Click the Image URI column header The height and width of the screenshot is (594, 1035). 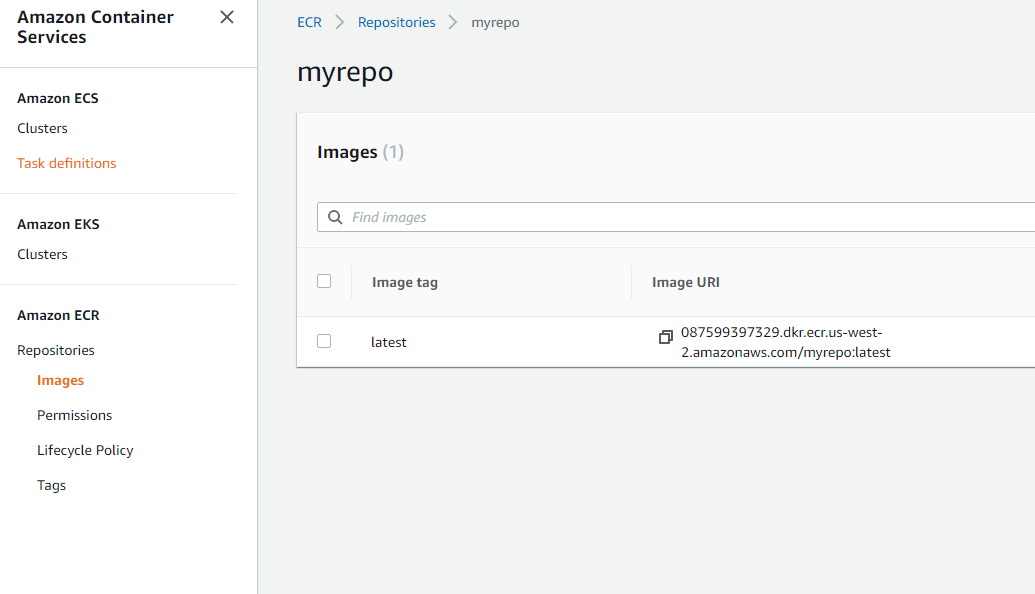686,282
